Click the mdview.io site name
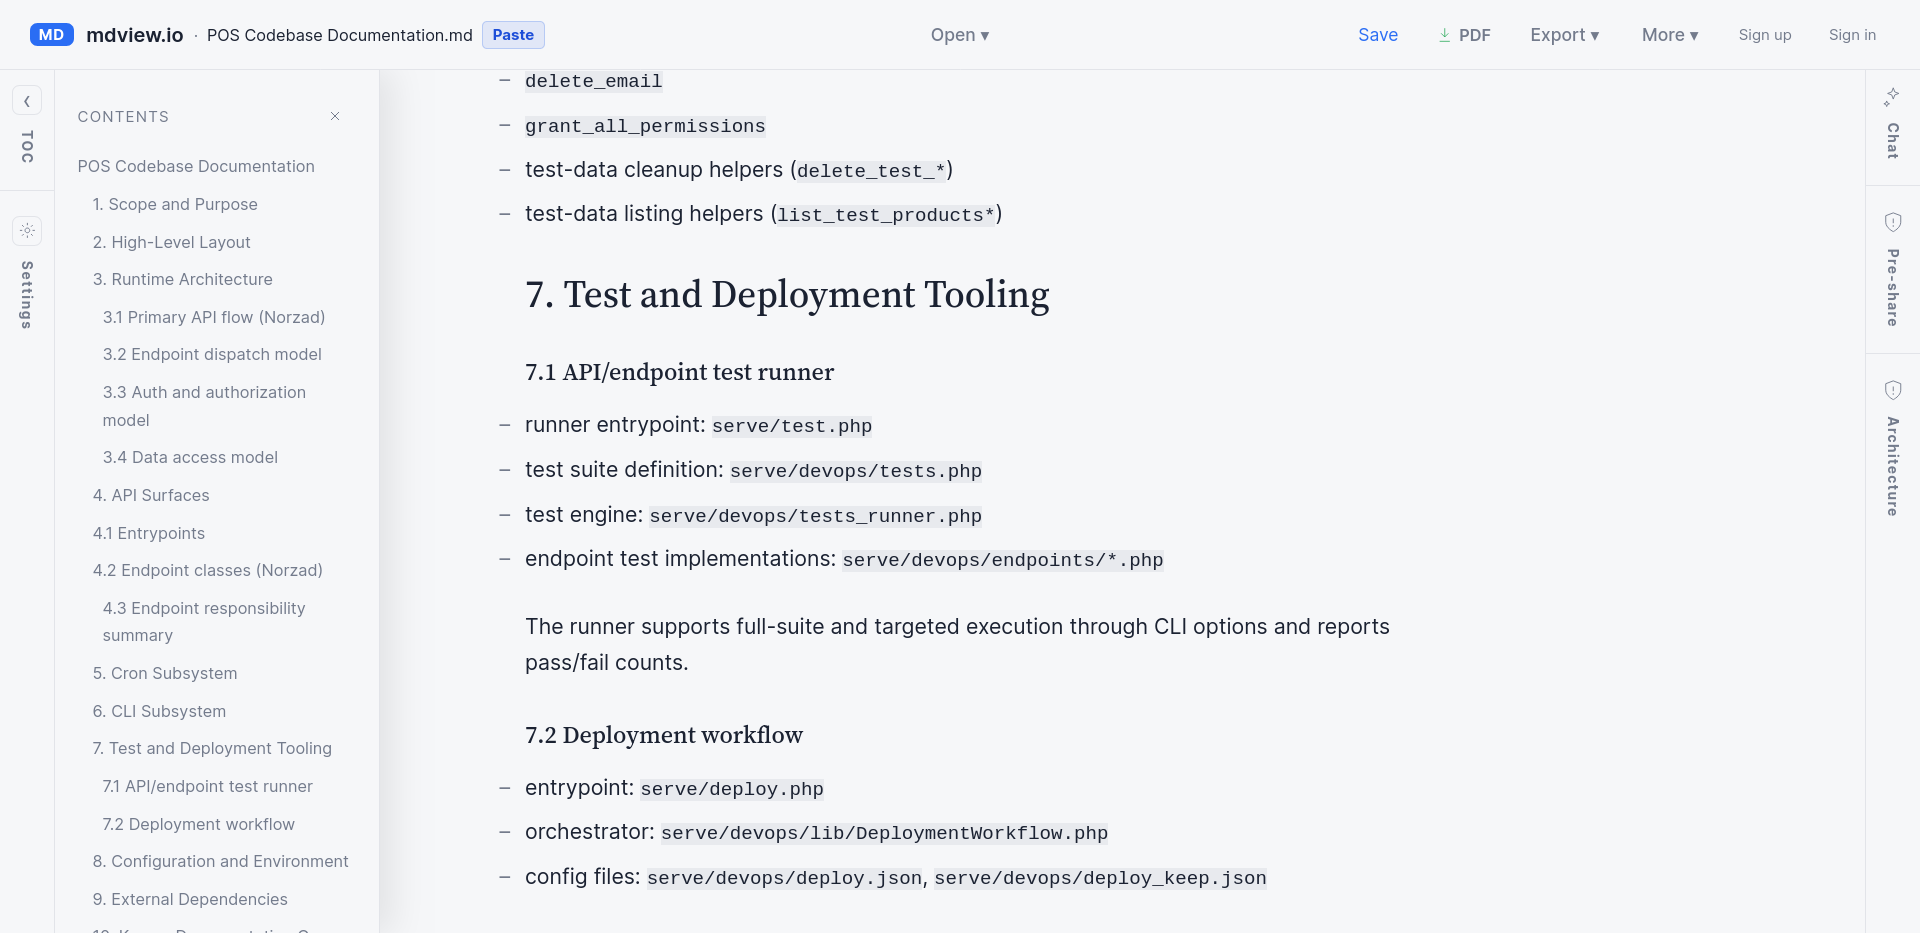 [135, 35]
